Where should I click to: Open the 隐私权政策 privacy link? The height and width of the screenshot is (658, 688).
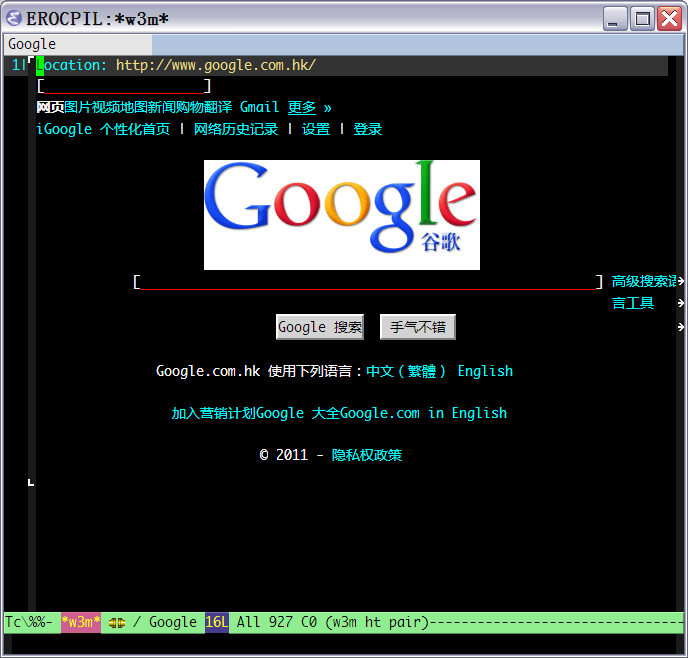(x=367, y=455)
